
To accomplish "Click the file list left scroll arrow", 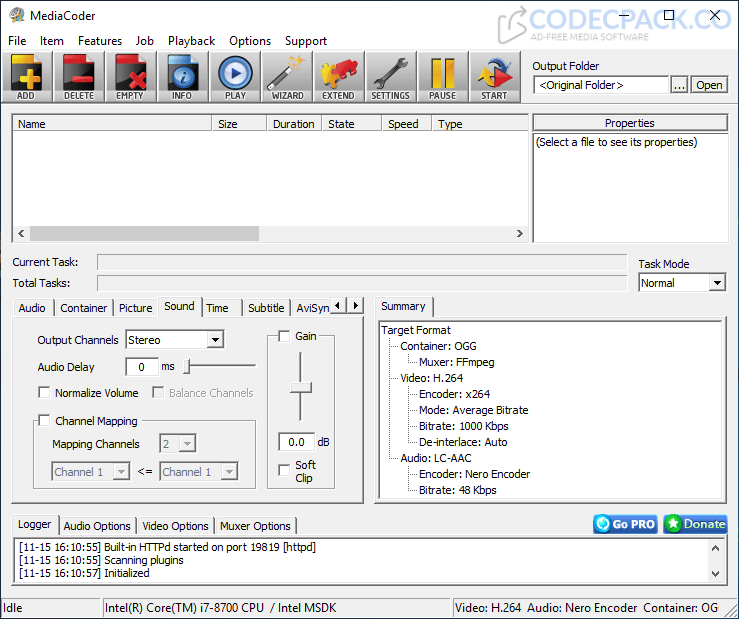I will [x=21, y=233].
